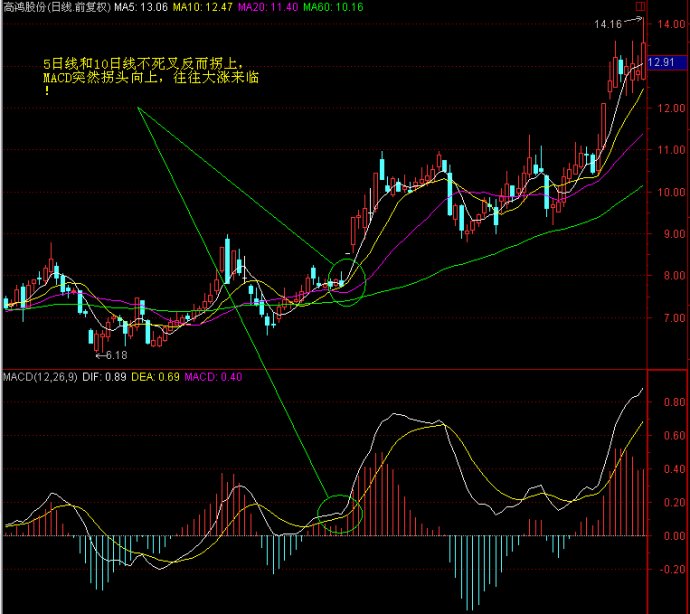Viewport: 690px width, 614px height.
Task: Click the 6.18 low price arrow label
Action: [x=111, y=354]
